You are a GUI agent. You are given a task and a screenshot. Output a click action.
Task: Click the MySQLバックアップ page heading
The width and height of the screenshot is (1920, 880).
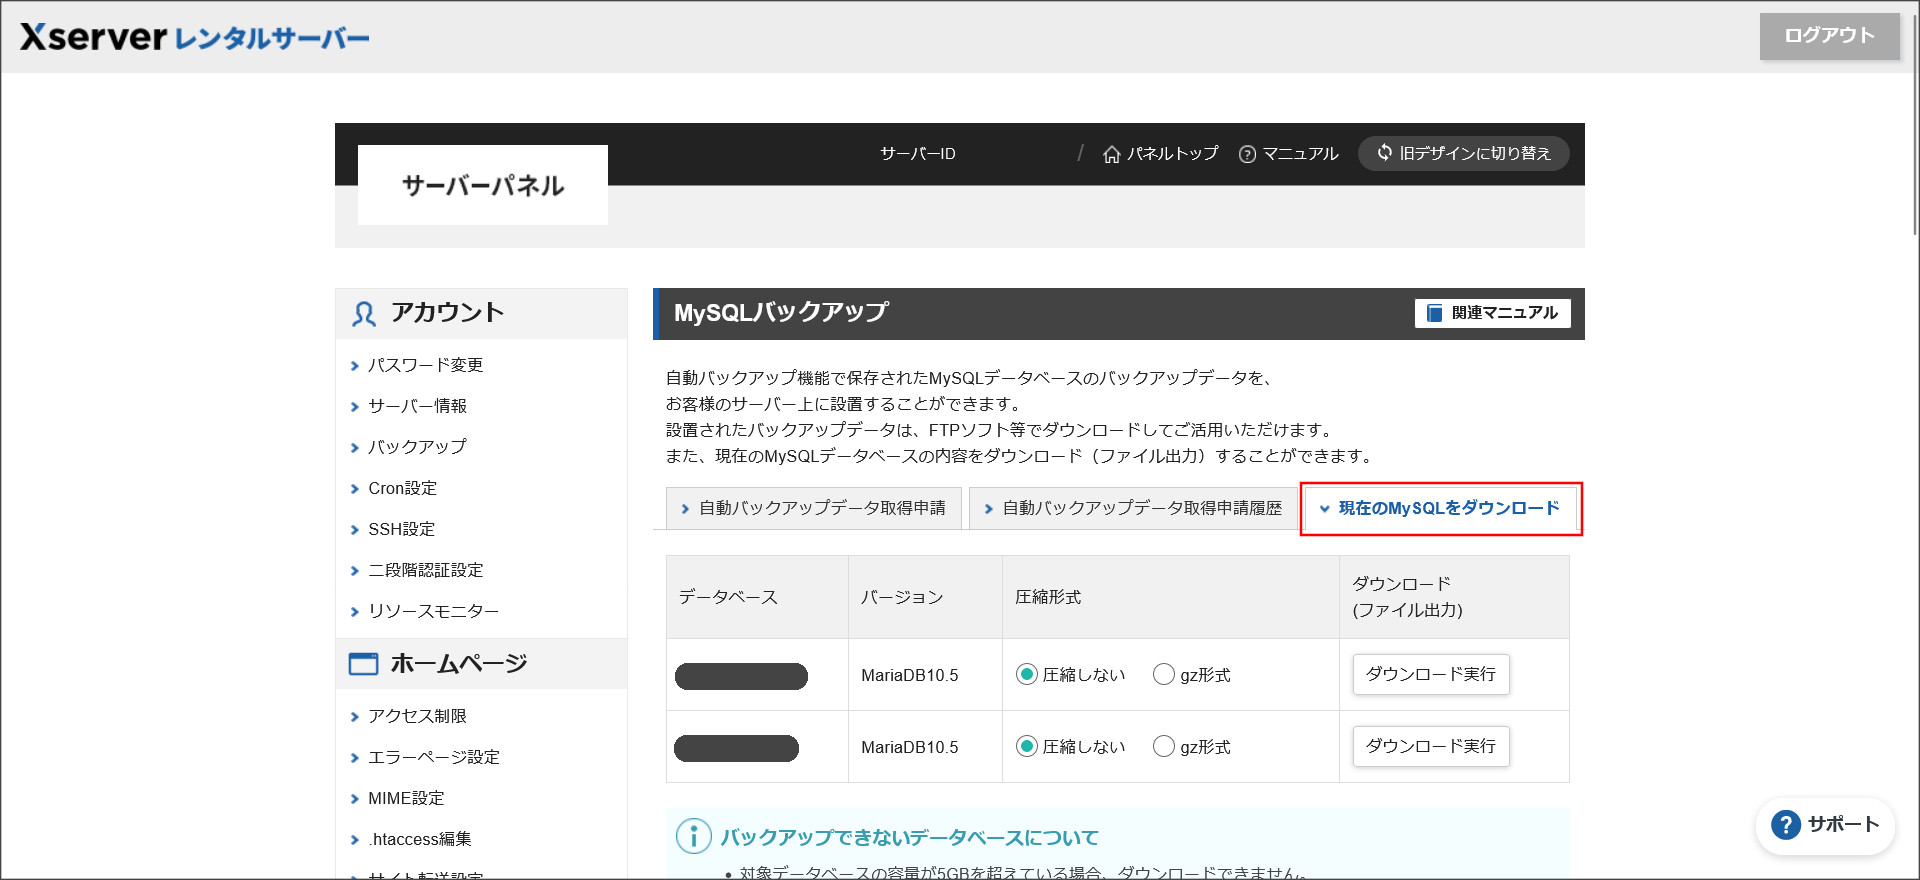coord(781,312)
